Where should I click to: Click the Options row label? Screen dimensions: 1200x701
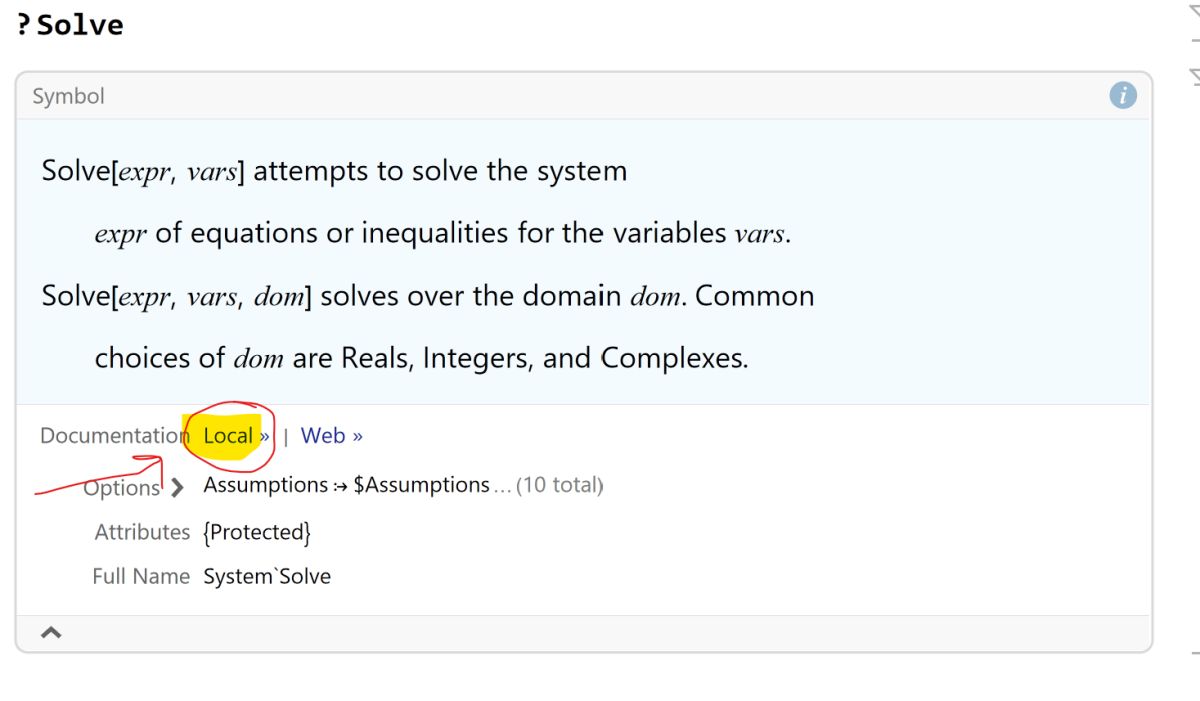point(122,488)
